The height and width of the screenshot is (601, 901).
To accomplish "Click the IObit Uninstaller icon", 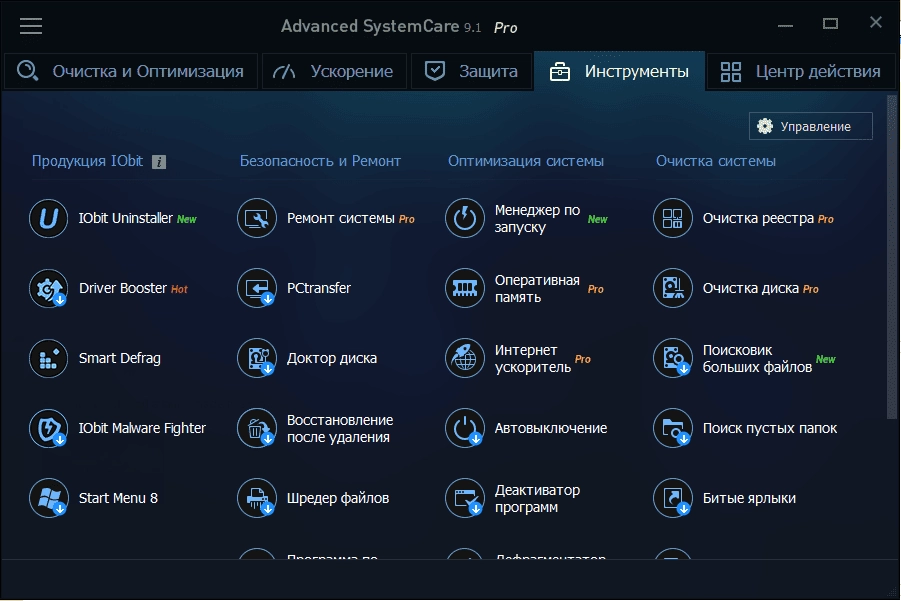I will click(x=49, y=218).
